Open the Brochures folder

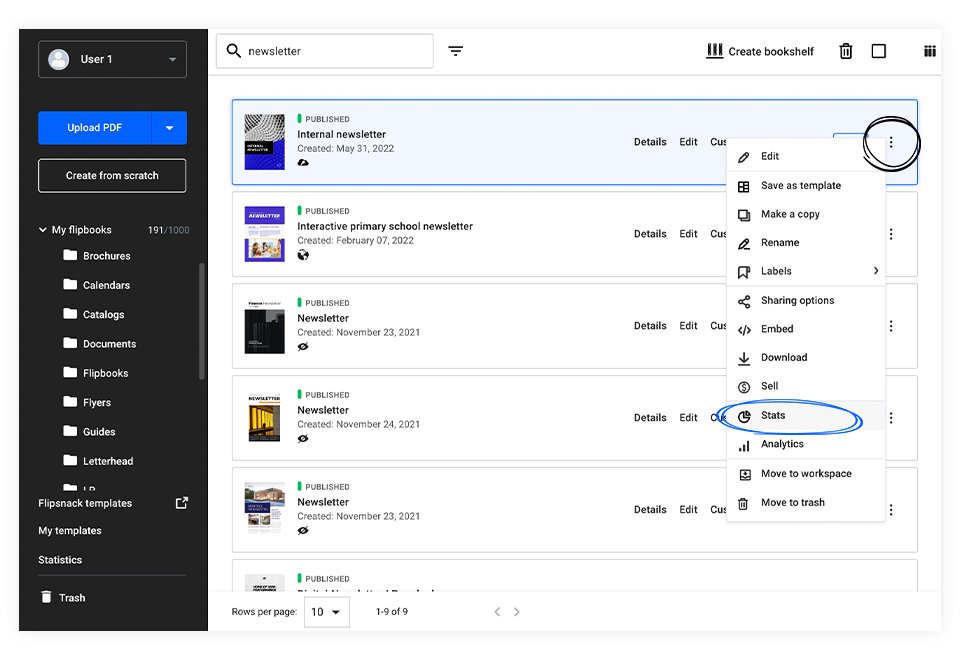tap(97, 256)
